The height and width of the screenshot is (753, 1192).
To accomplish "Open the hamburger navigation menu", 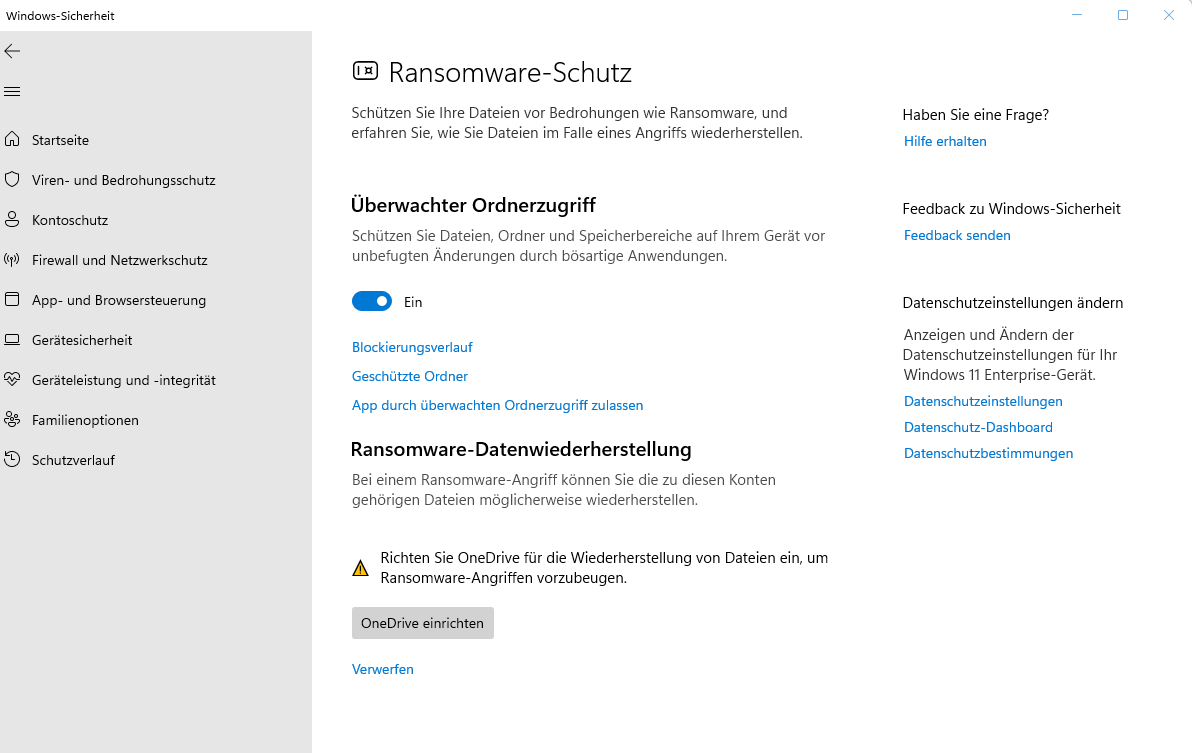I will (x=12, y=92).
